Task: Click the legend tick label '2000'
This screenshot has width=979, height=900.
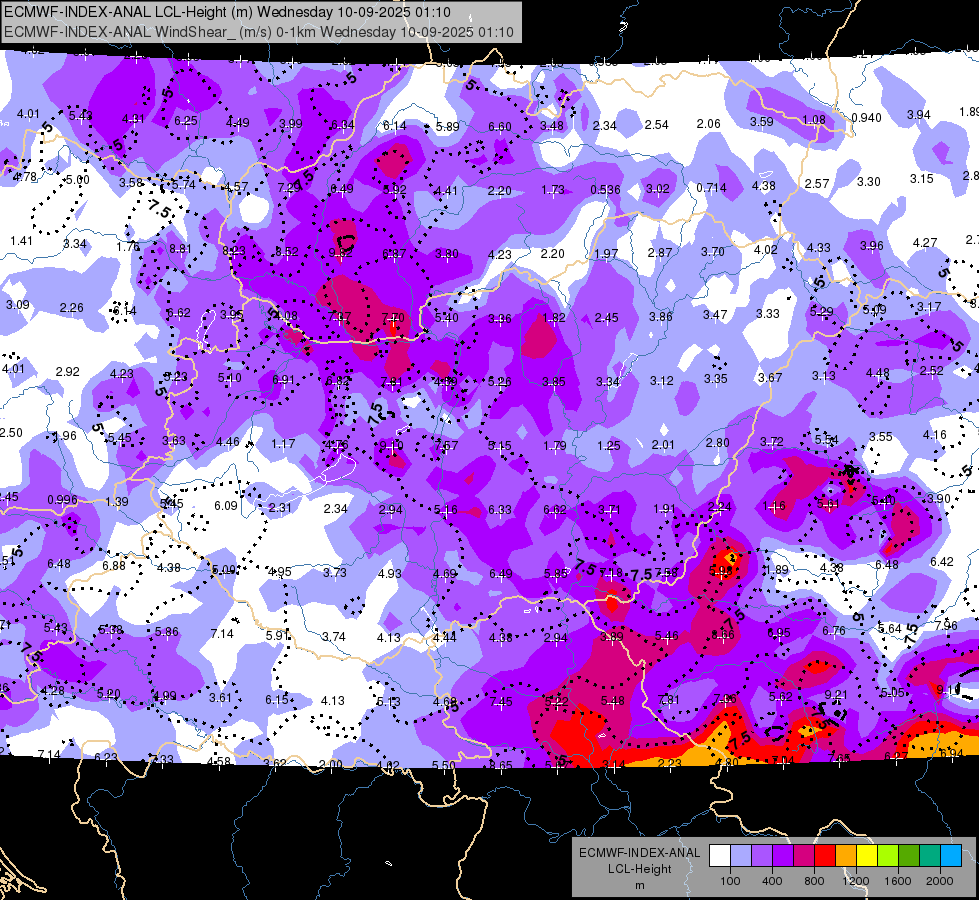Action: tap(940, 881)
